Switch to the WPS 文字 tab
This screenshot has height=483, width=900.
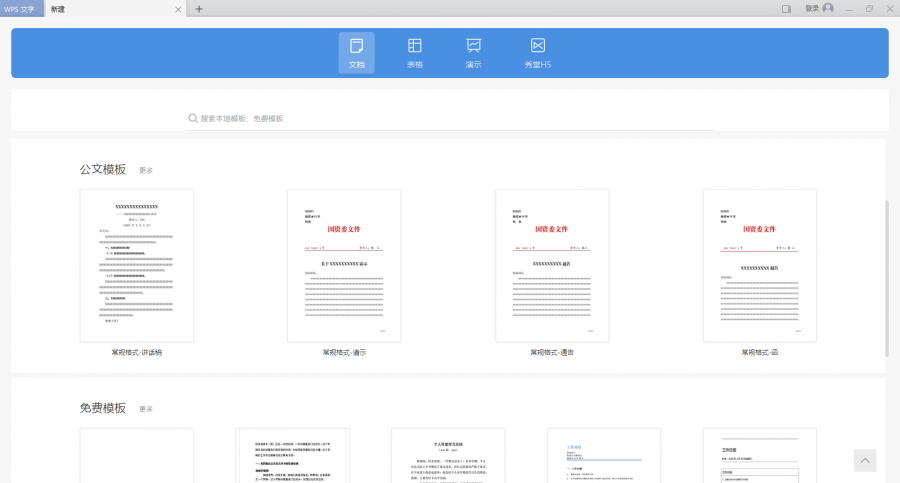coord(22,9)
